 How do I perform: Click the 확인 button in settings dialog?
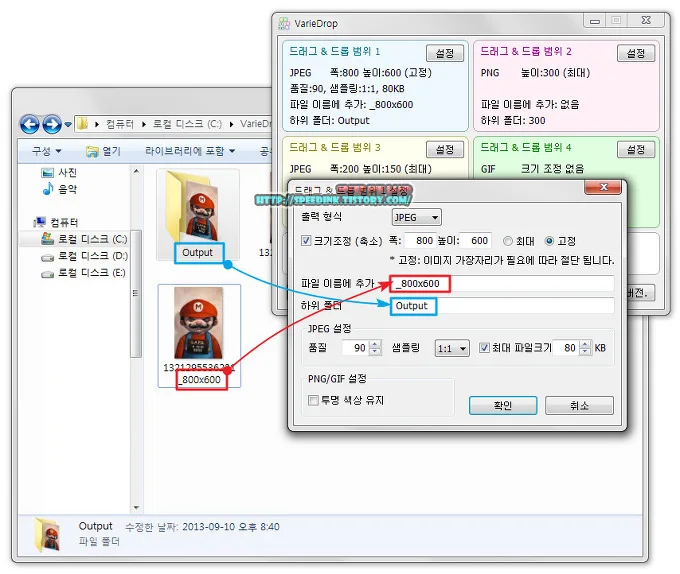tap(503, 405)
